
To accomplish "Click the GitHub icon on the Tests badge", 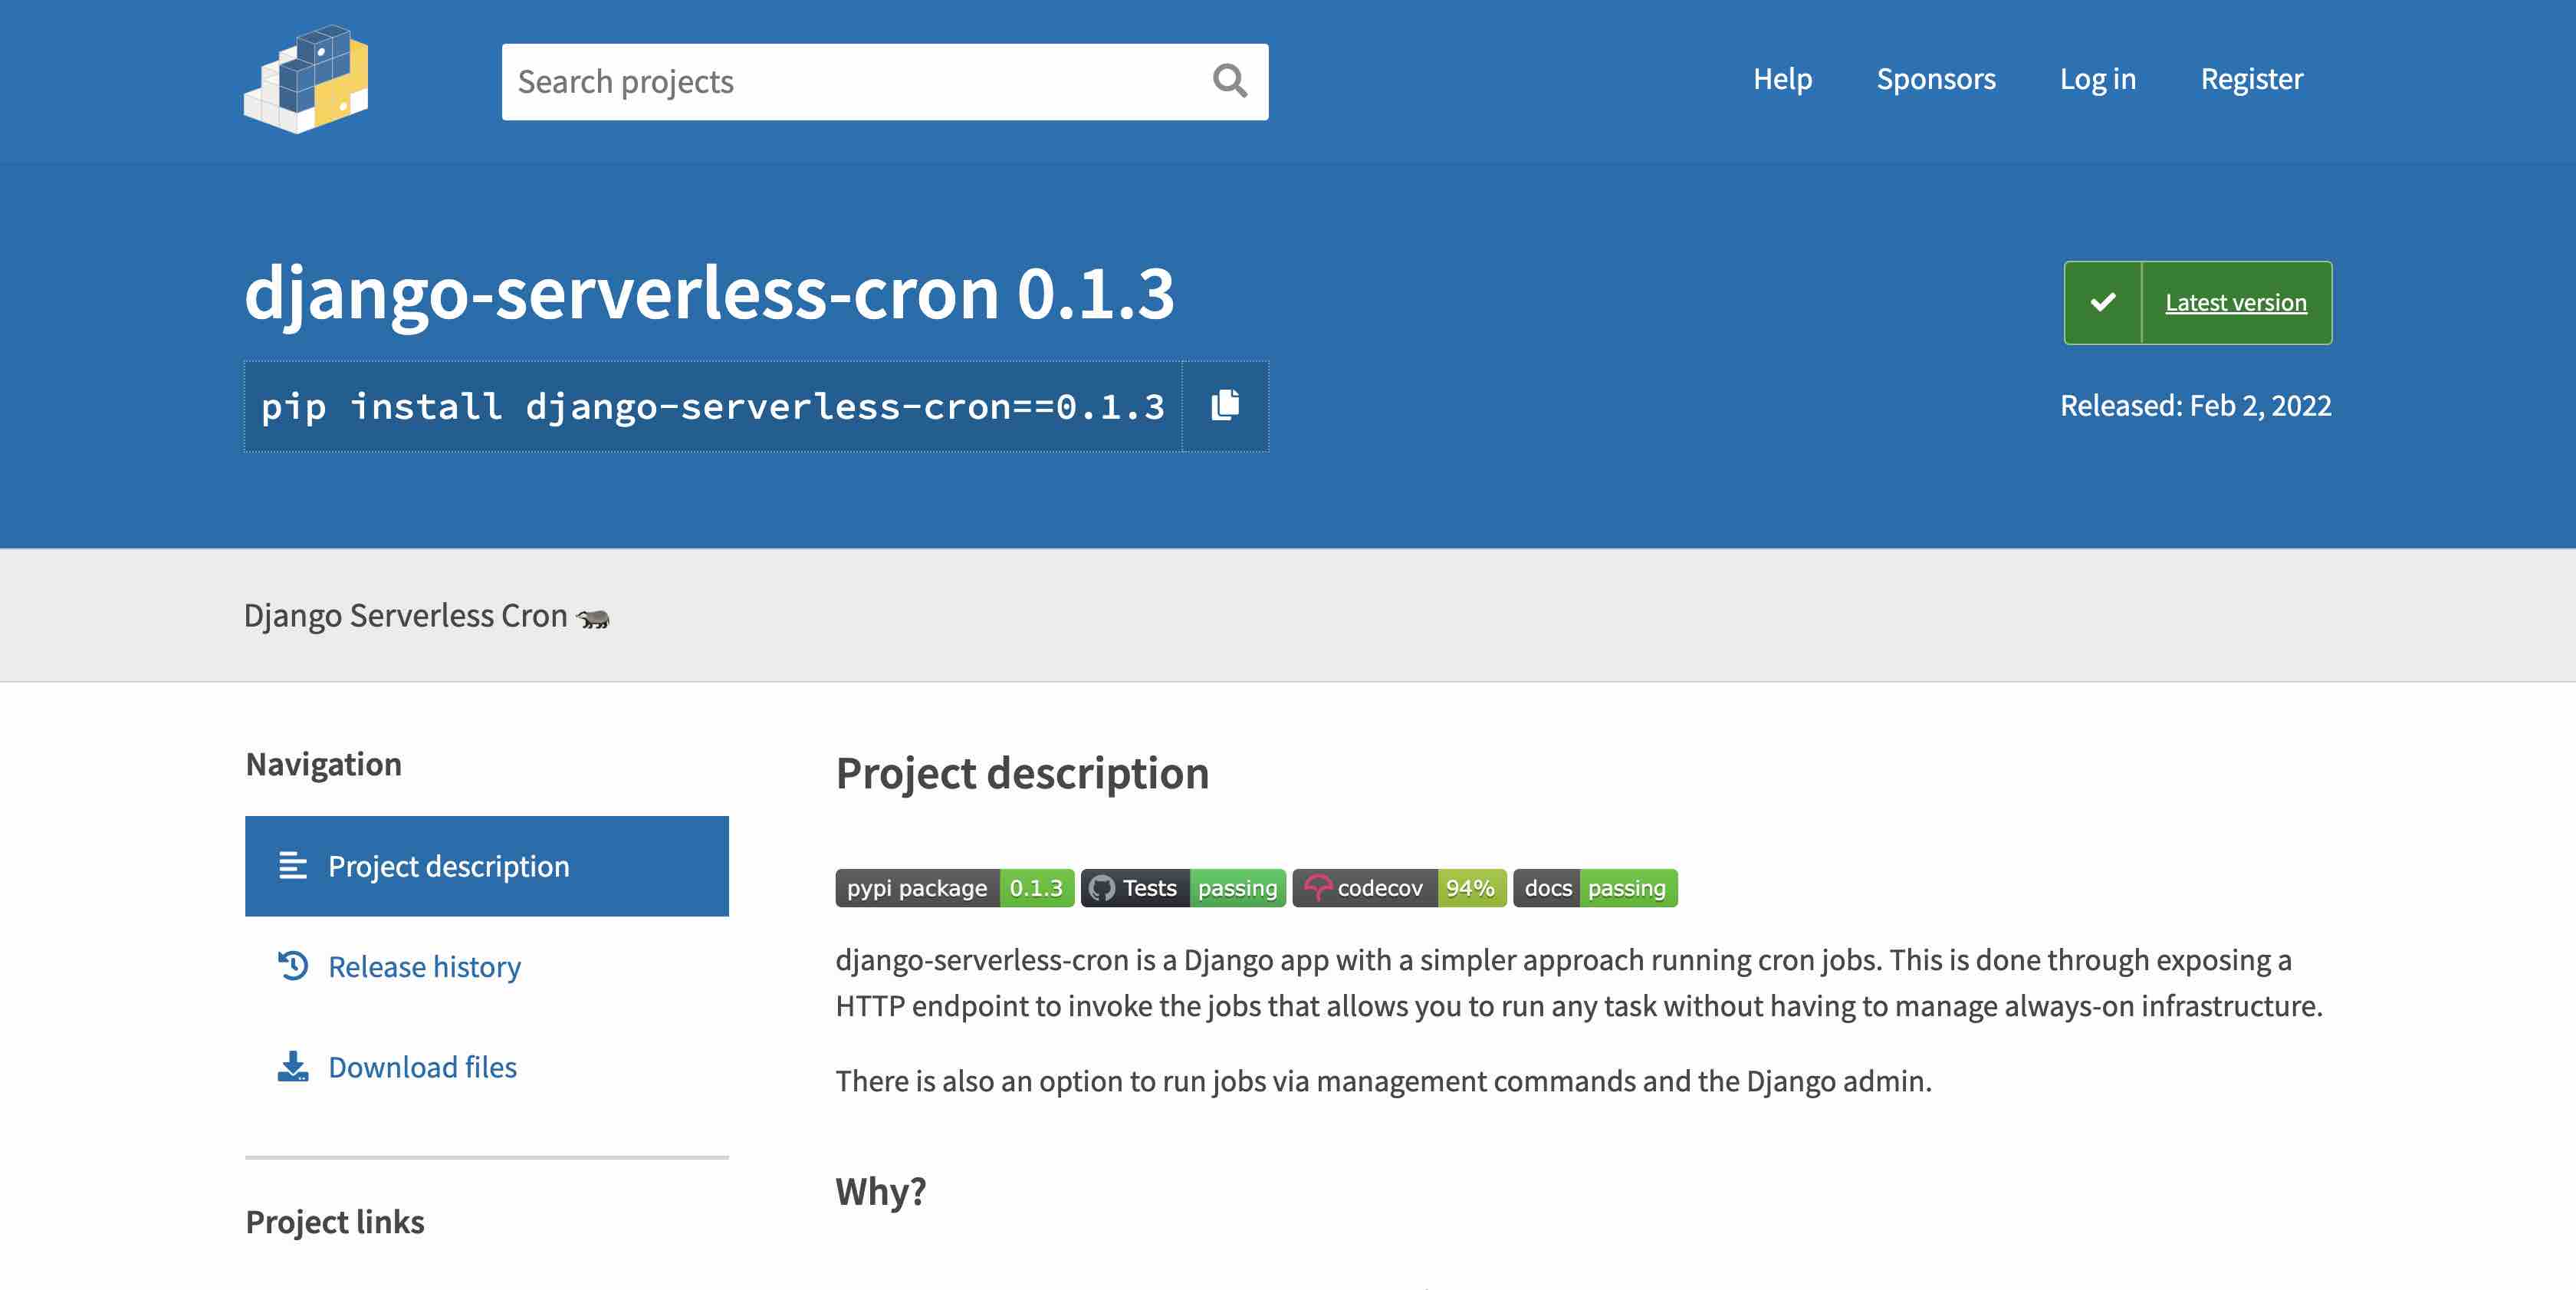I will pos(1103,887).
